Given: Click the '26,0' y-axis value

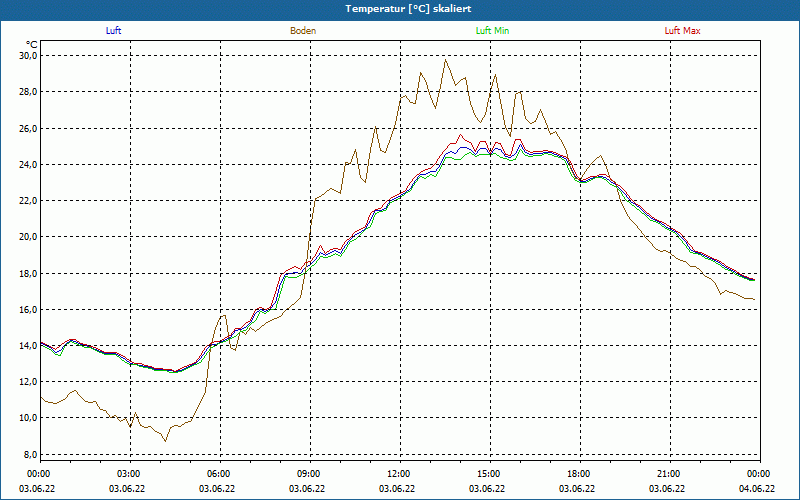Looking at the screenshot, I should click(x=29, y=128).
